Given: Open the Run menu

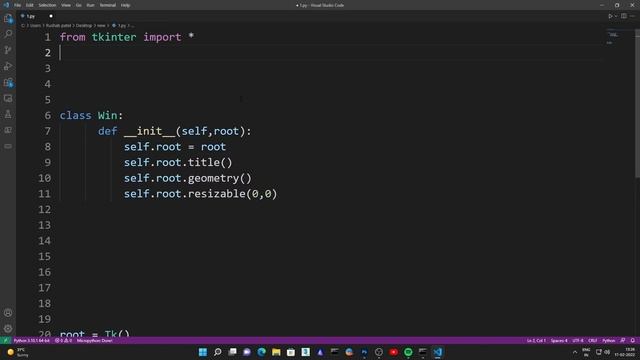Looking at the screenshot, I should click(x=90, y=5).
